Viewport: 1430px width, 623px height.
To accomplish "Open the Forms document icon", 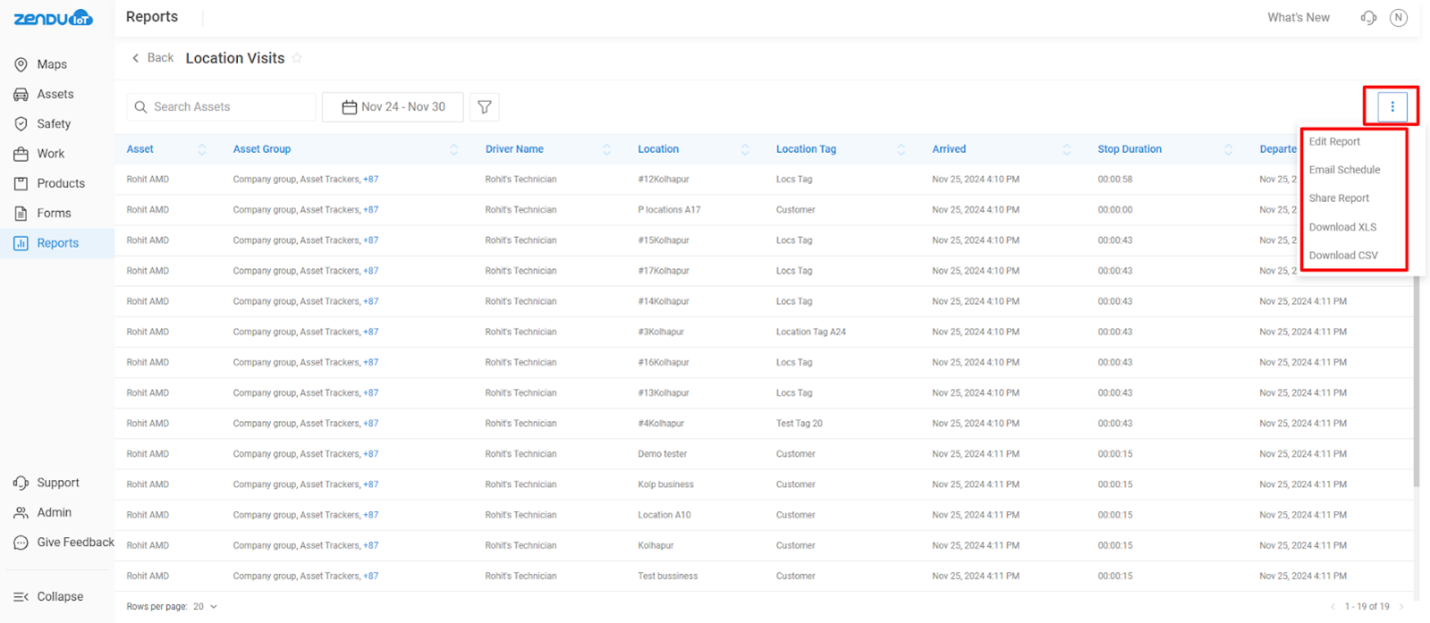I will [21, 213].
